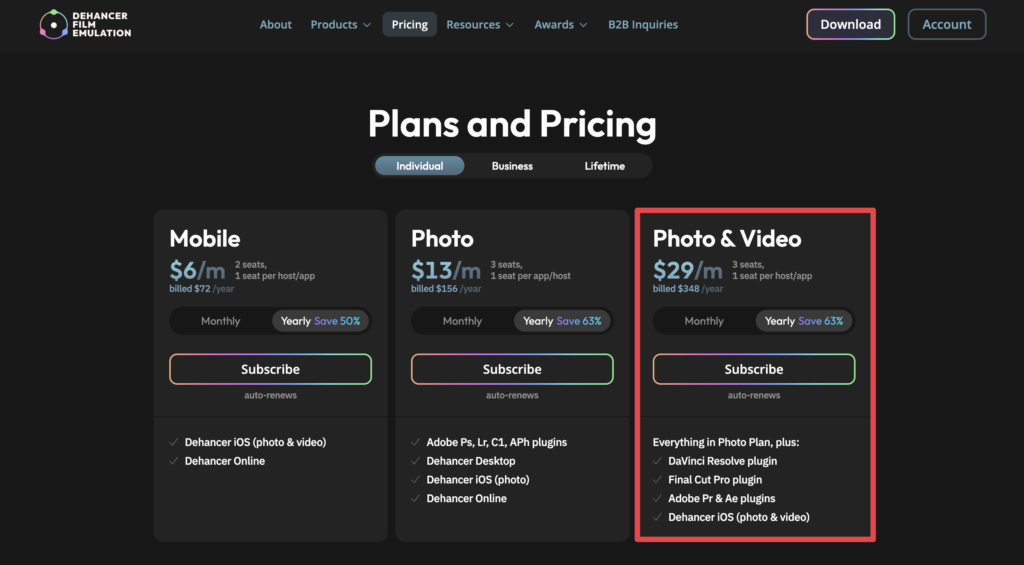Image resolution: width=1024 pixels, height=565 pixels.
Task: Go to the About page link
Action: (x=276, y=24)
